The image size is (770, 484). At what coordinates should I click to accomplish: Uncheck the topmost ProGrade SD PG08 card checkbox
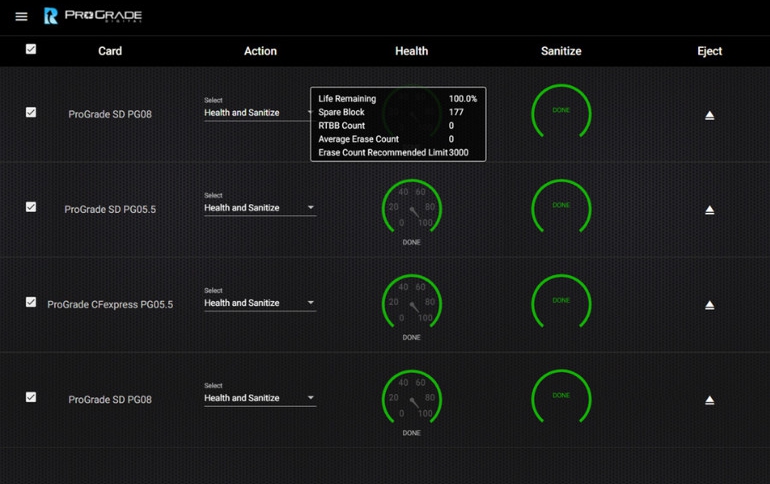pyautogui.click(x=31, y=112)
